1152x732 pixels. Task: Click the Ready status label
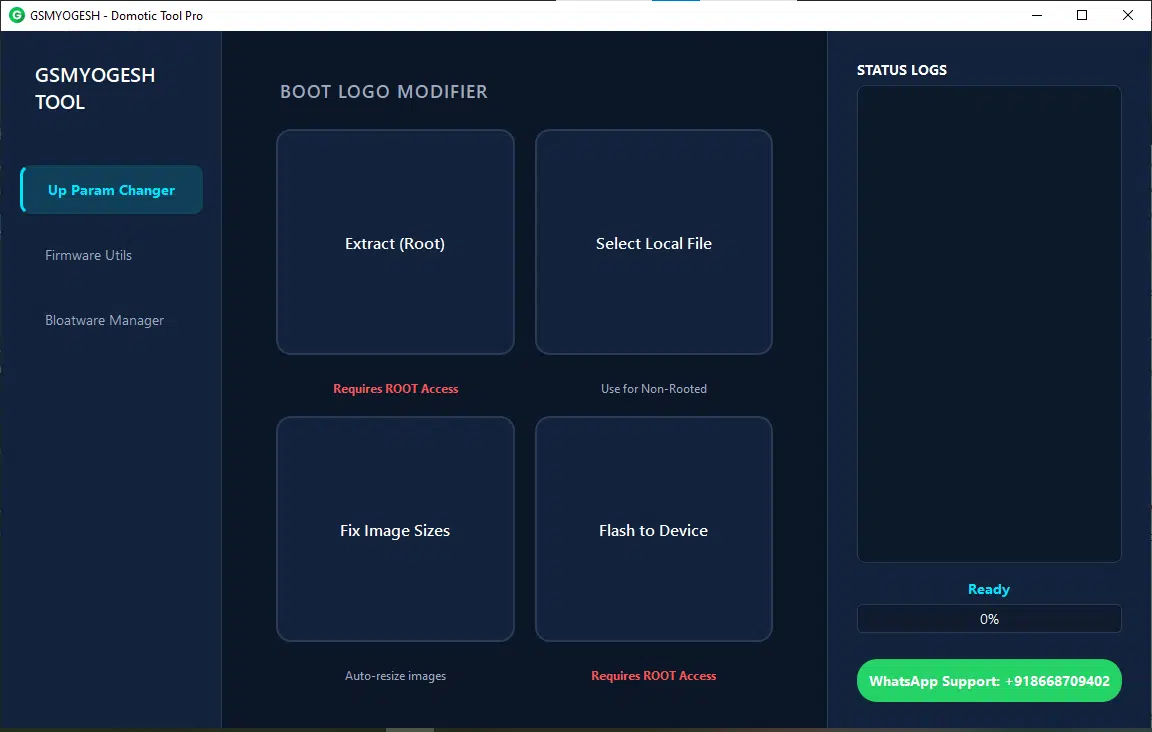click(988, 589)
